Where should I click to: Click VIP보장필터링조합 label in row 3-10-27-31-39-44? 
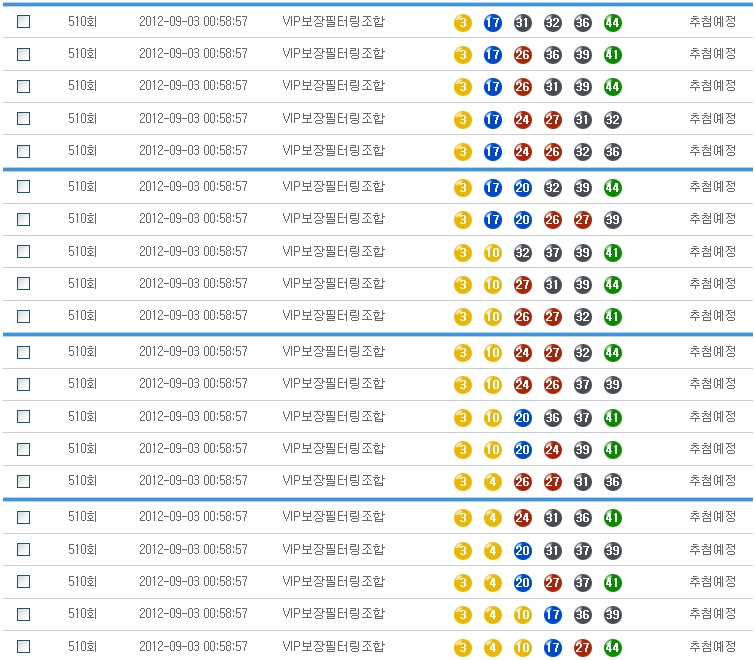click(333, 284)
